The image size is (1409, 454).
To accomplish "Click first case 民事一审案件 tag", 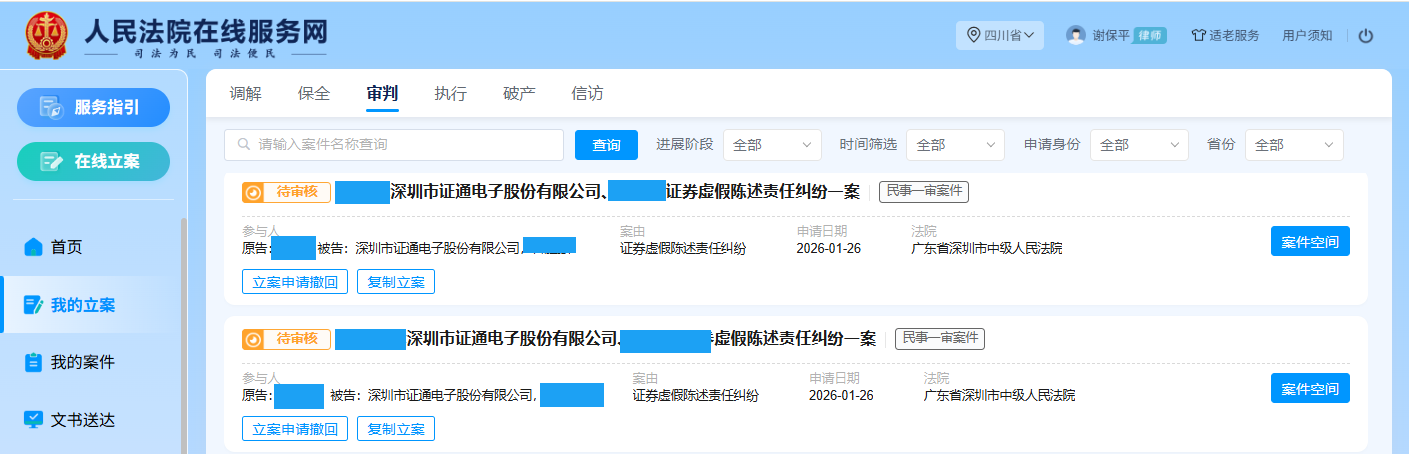I will [924, 192].
